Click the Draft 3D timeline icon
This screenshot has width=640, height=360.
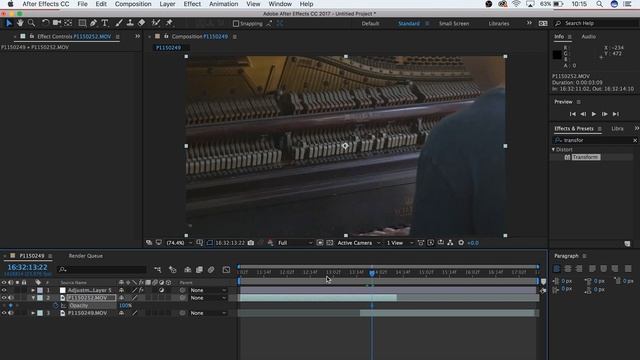[173, 270]
